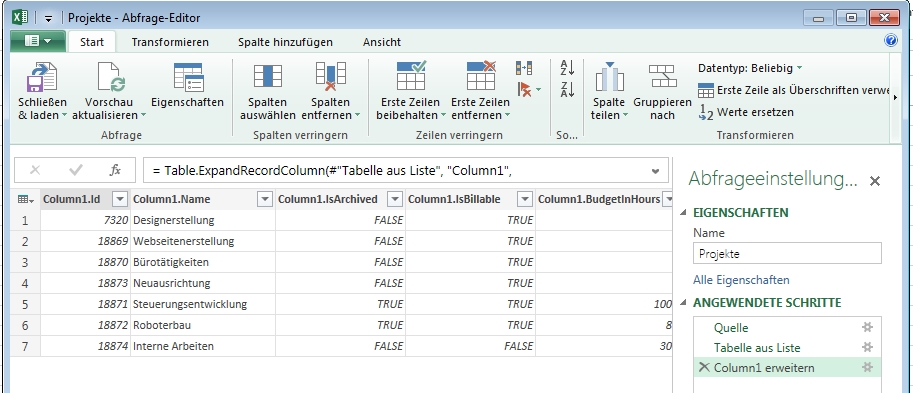Click the Webseitenerstellung cell
The height and width of the screenshot is (393, 913).
(x=203, y=241)
